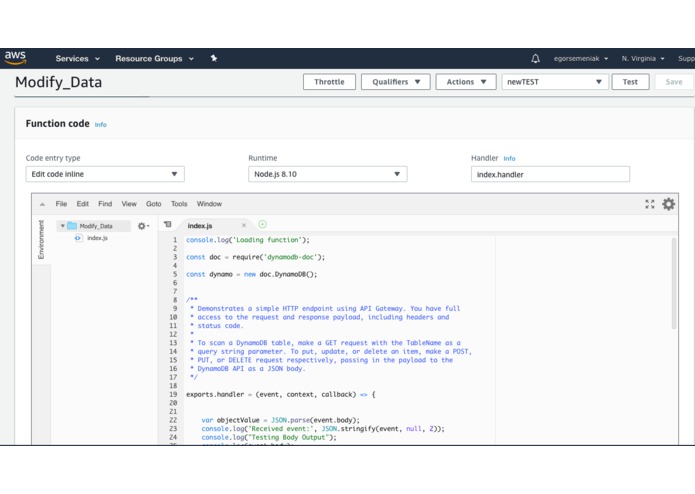The height and width of the screenshot is (494, 695).
Task: Open the AWS home logo
Action: 16,58
